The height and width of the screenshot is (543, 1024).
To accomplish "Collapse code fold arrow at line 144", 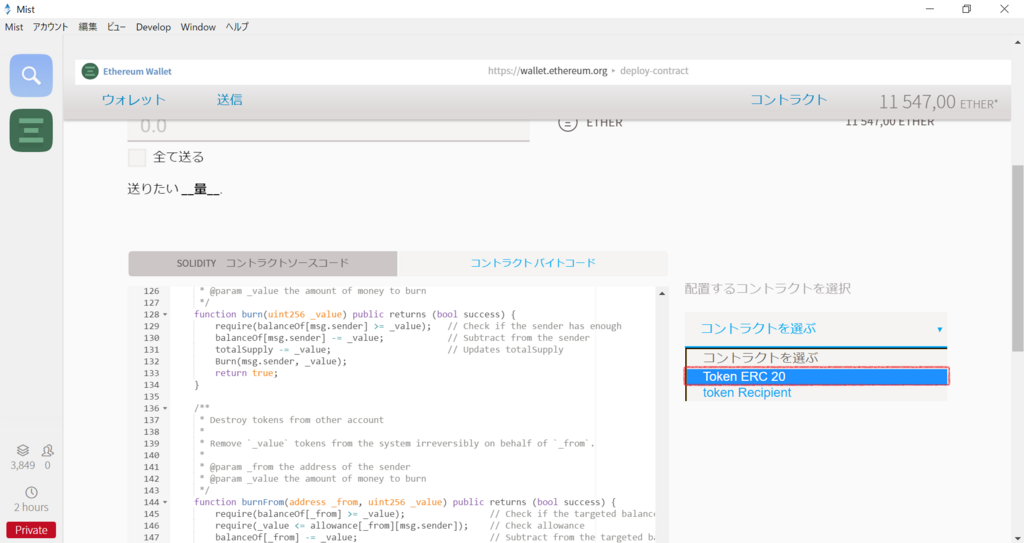I will coord(165,502).
